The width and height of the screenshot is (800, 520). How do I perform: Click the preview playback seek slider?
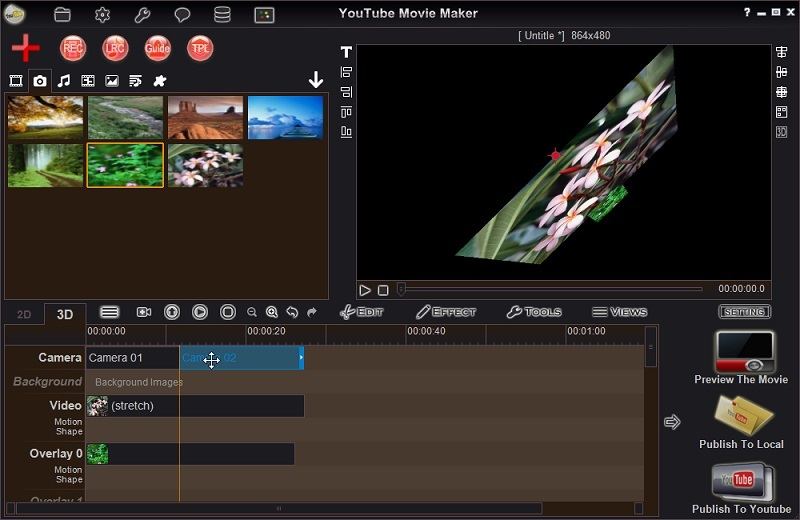(x=550, y=290)
